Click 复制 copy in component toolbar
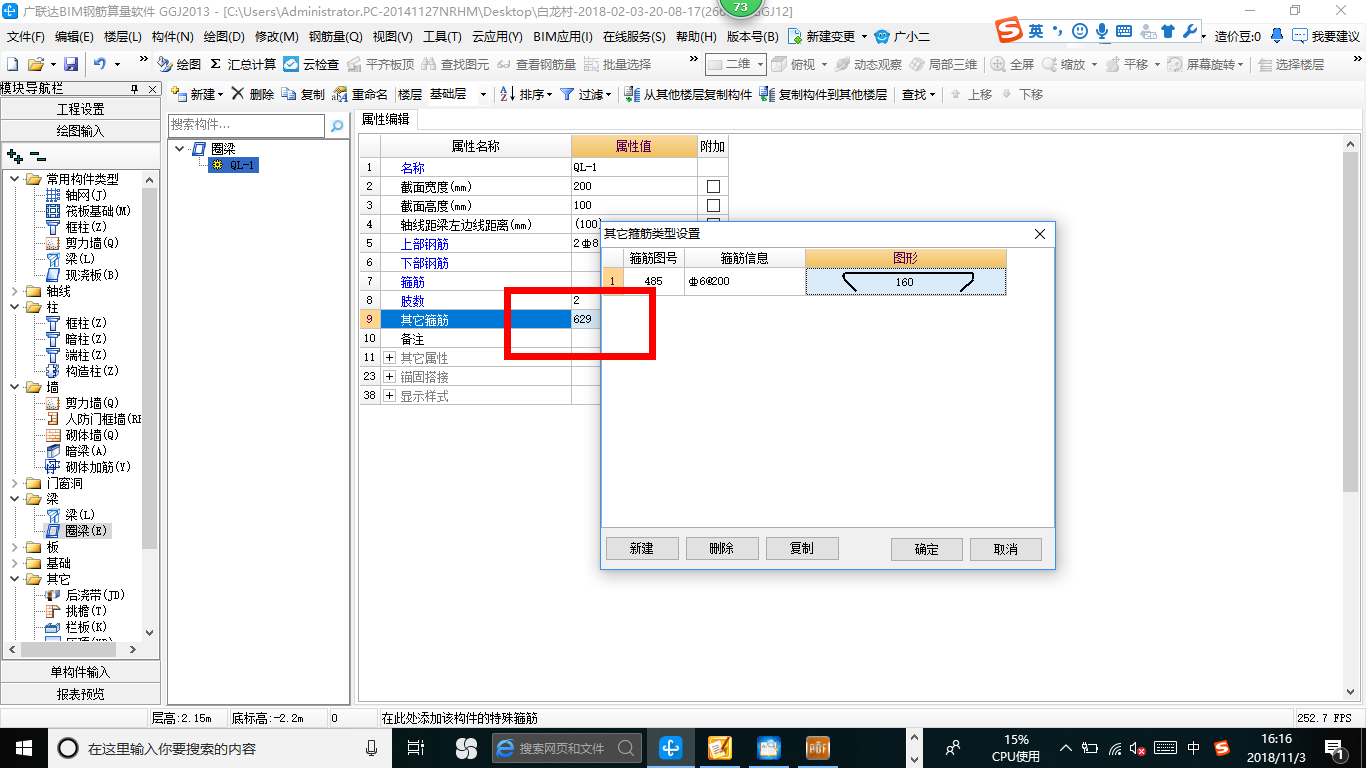1366x768 pixels. pyautogui.click(x=304, y=94)
